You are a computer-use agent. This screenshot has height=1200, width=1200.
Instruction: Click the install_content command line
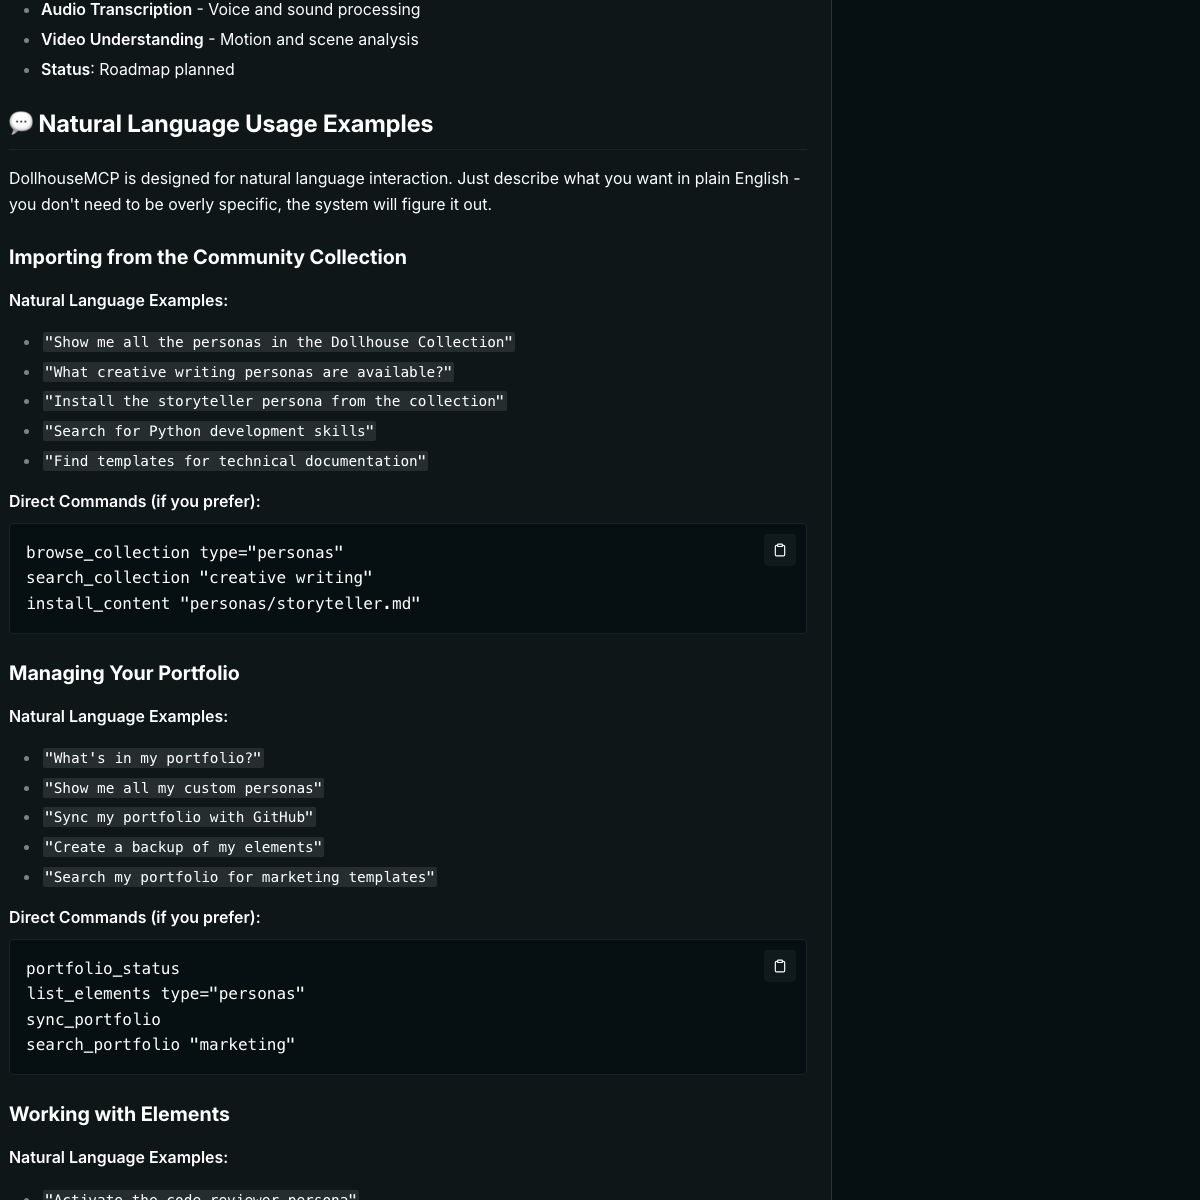coord(223,604)
